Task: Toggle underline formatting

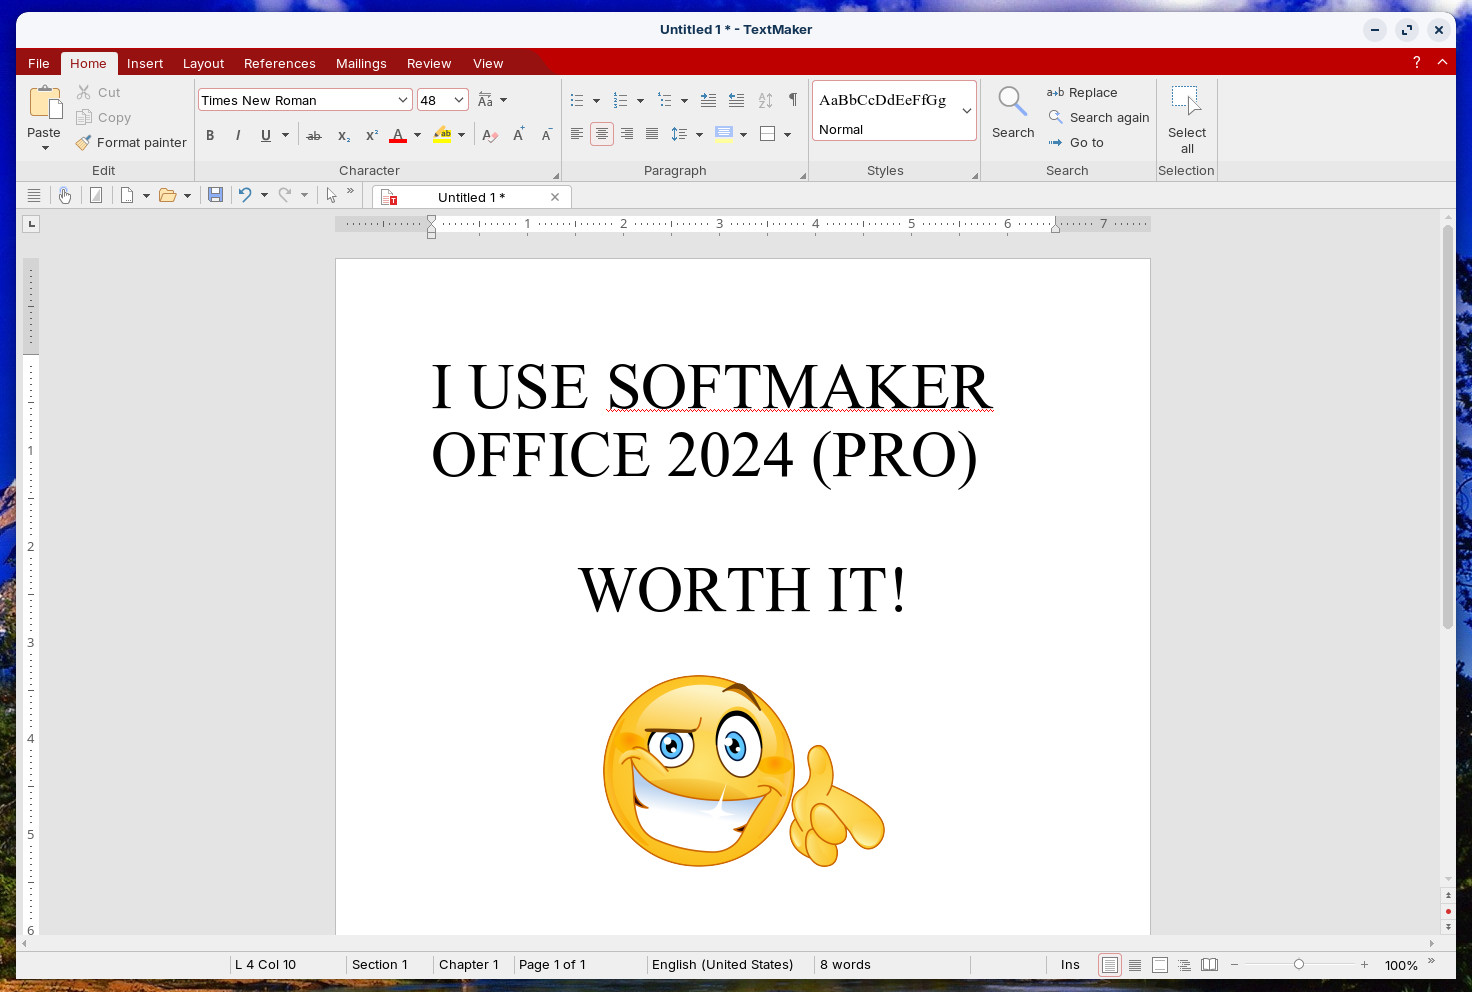Action: [265, 135]
